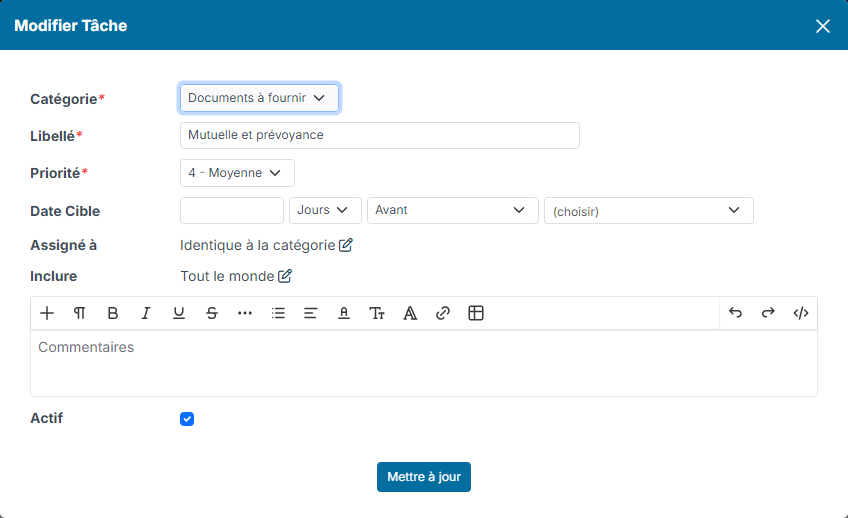Click the 'Tout le monde' text
Viewport: 848px width, 518px height.
tap(227, 276)
